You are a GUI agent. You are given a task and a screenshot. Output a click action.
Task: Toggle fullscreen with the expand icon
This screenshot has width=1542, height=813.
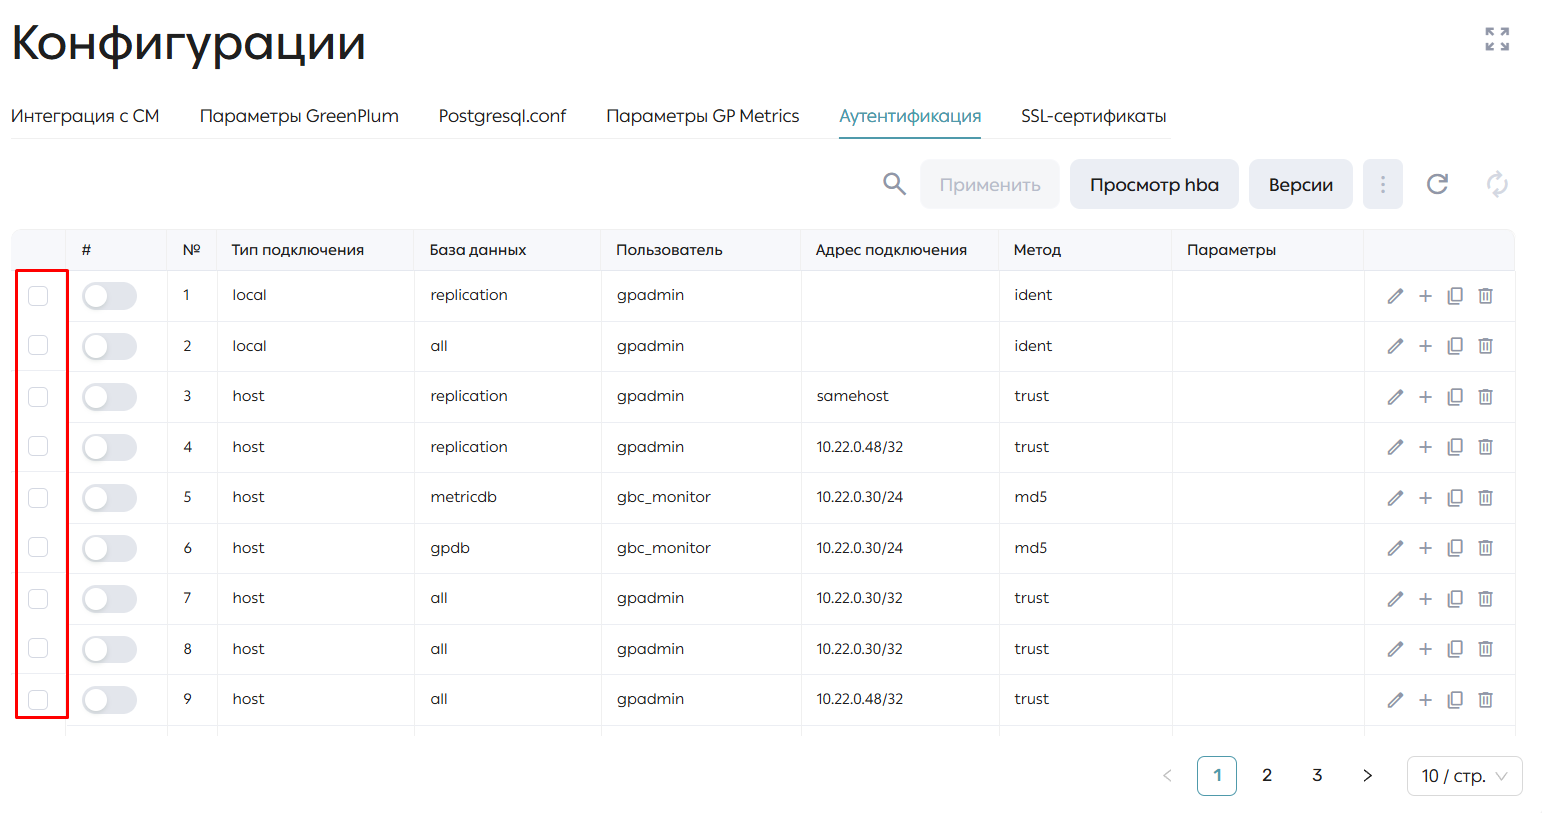pyautogui.click(x=1497, y=39)
